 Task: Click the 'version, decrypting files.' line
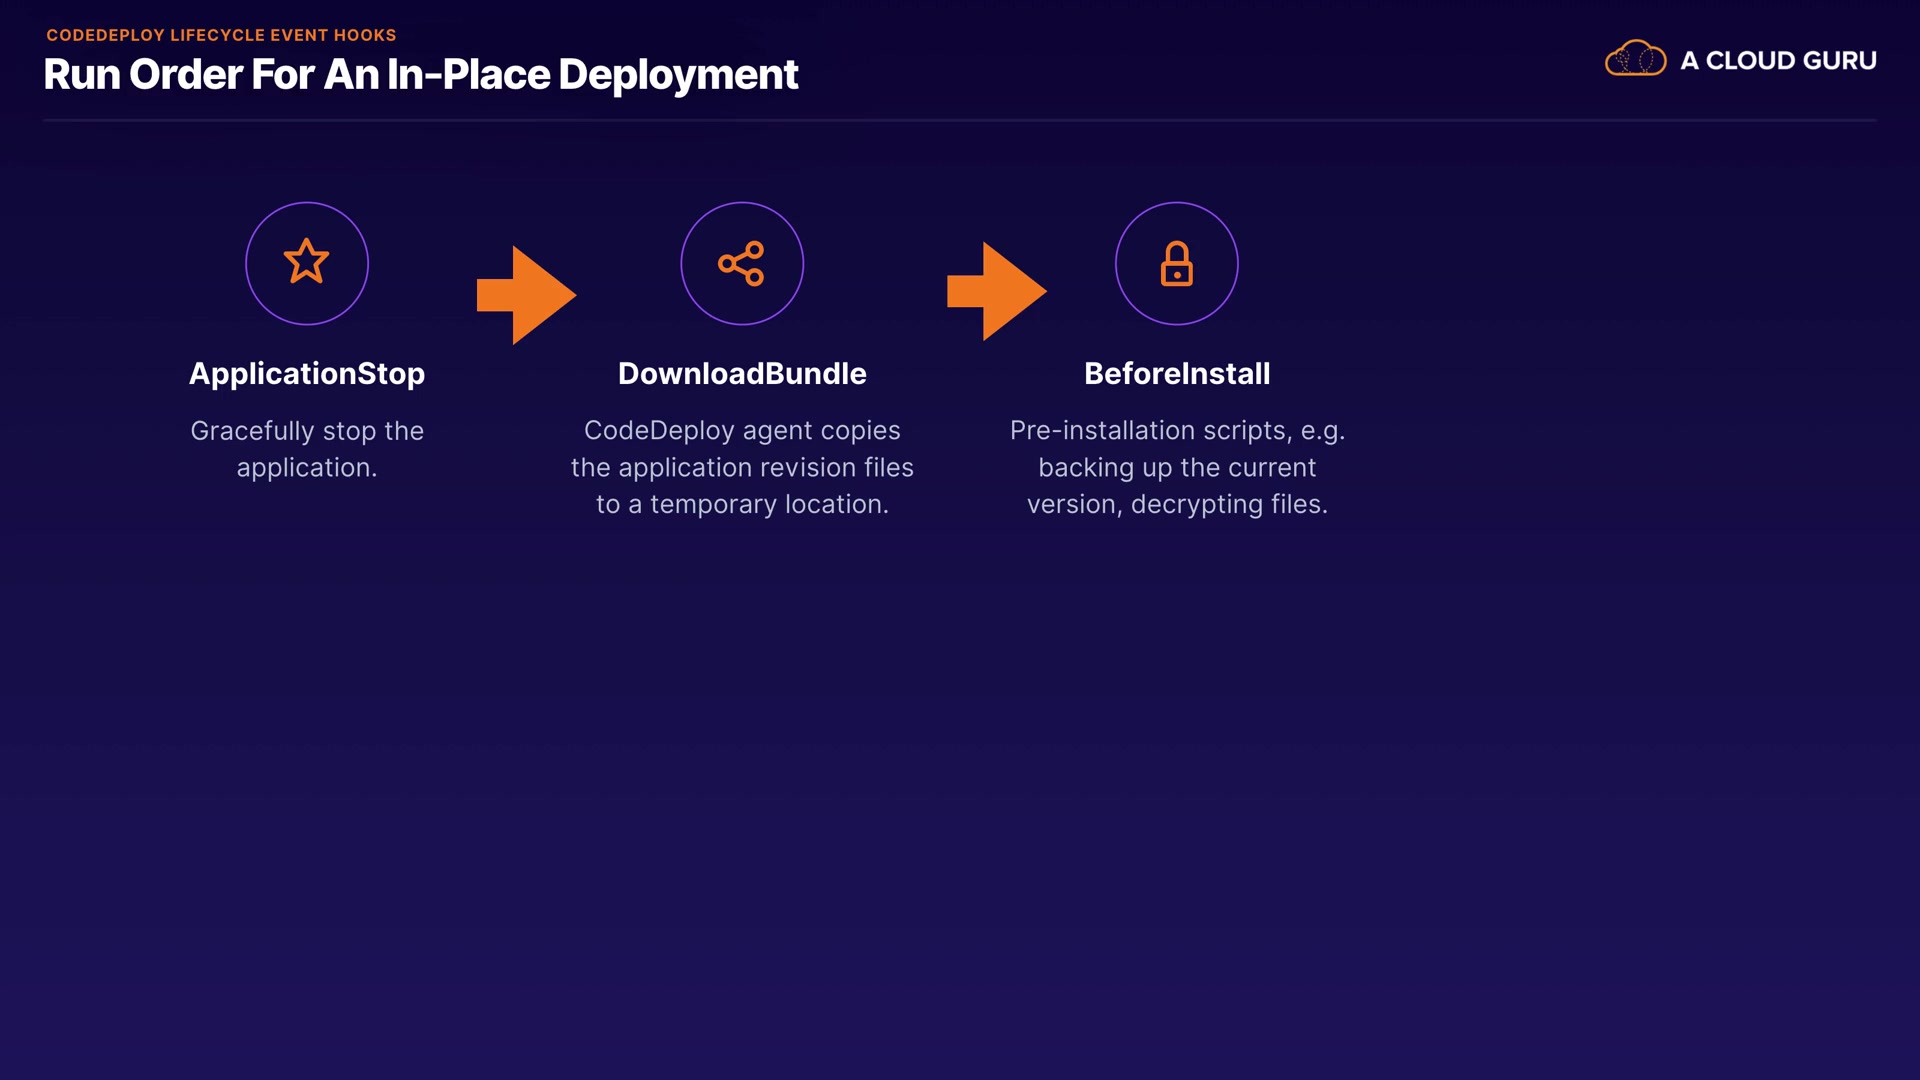1176,504
